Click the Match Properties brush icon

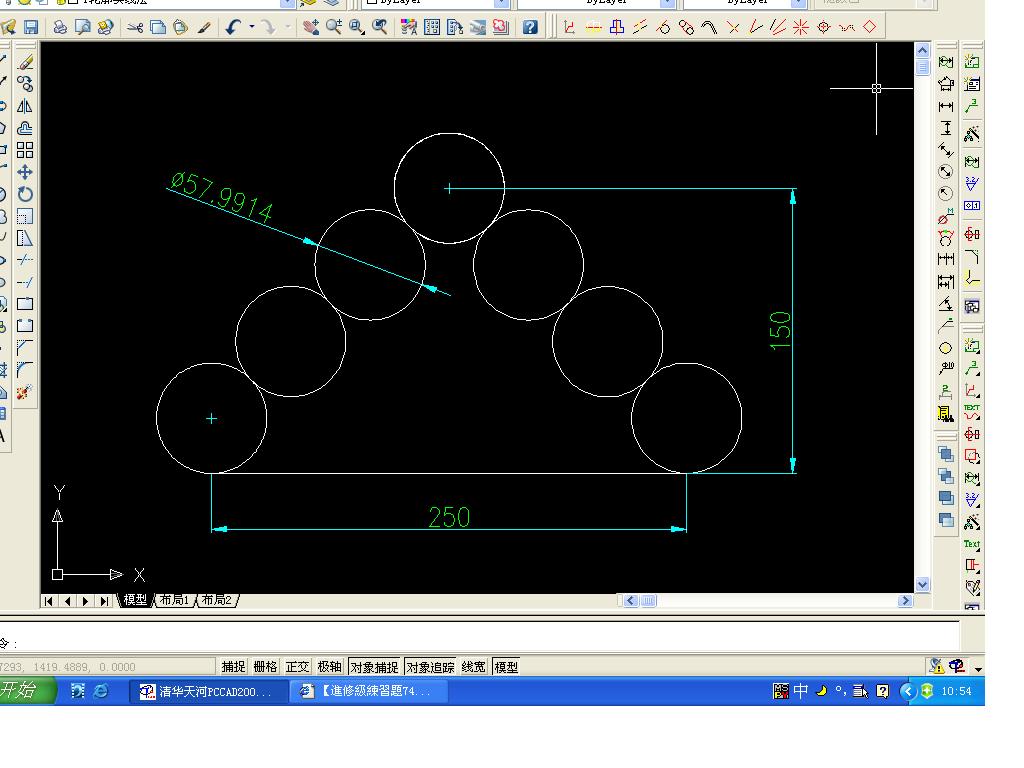click(204, 27)
